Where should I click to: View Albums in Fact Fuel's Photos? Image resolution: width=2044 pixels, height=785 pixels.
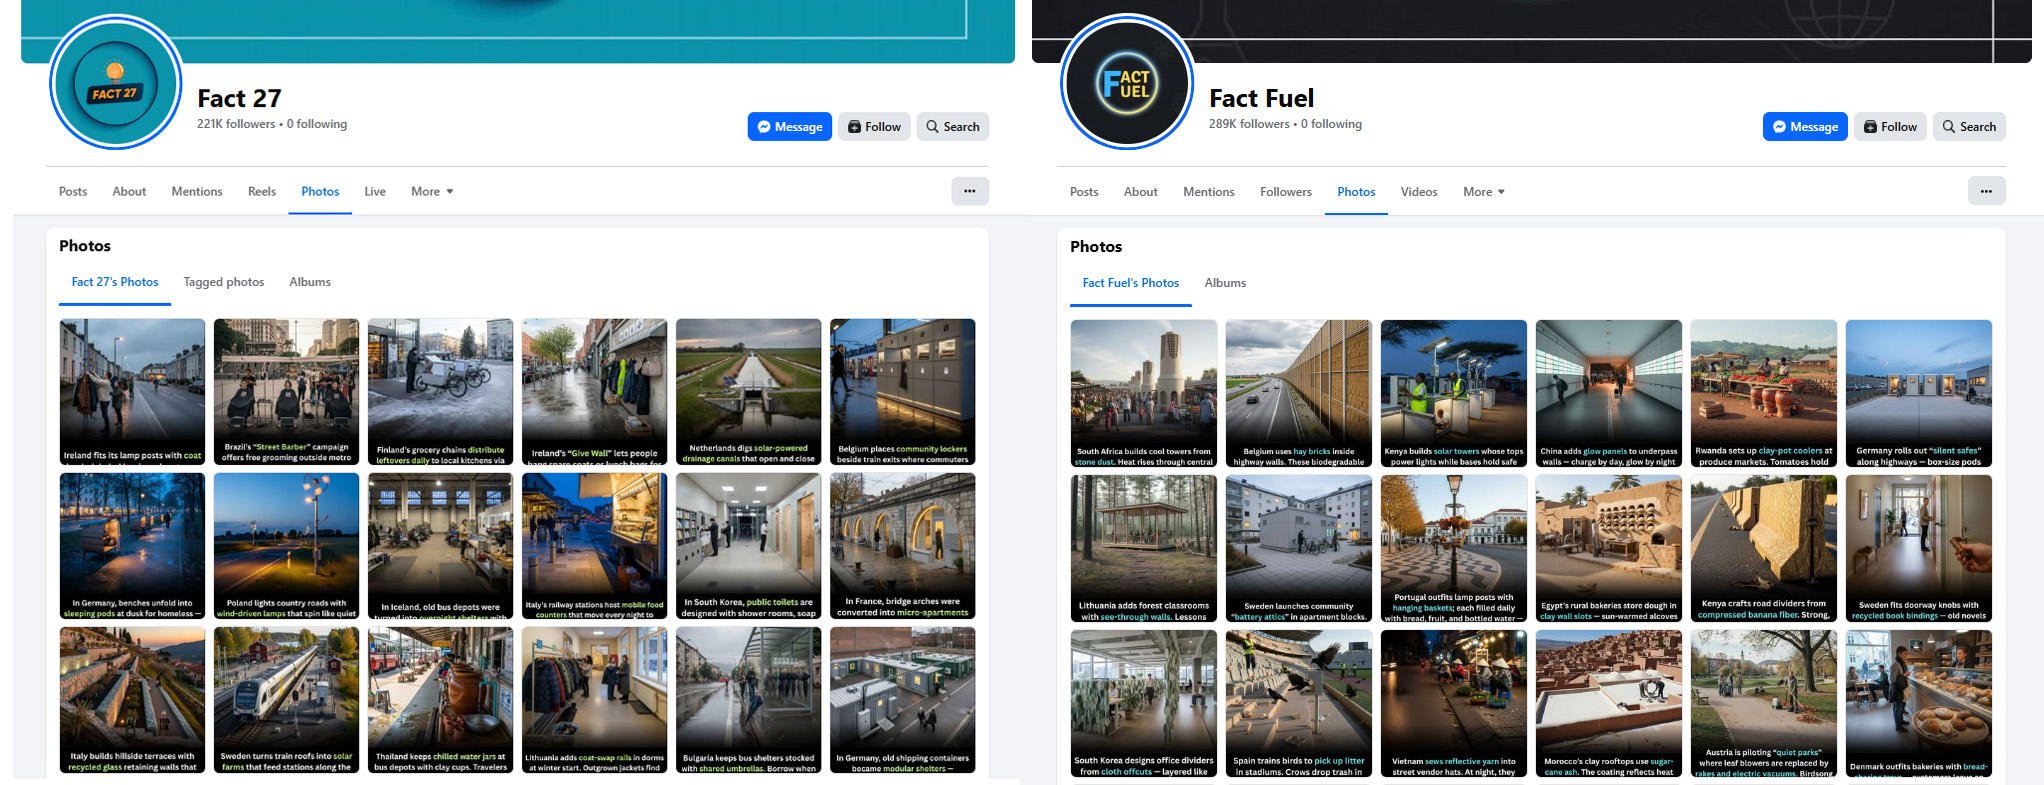click(1224, 283)
